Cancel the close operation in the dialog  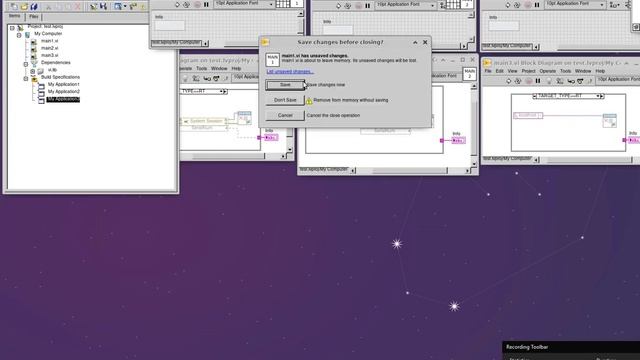coord(285,115)
